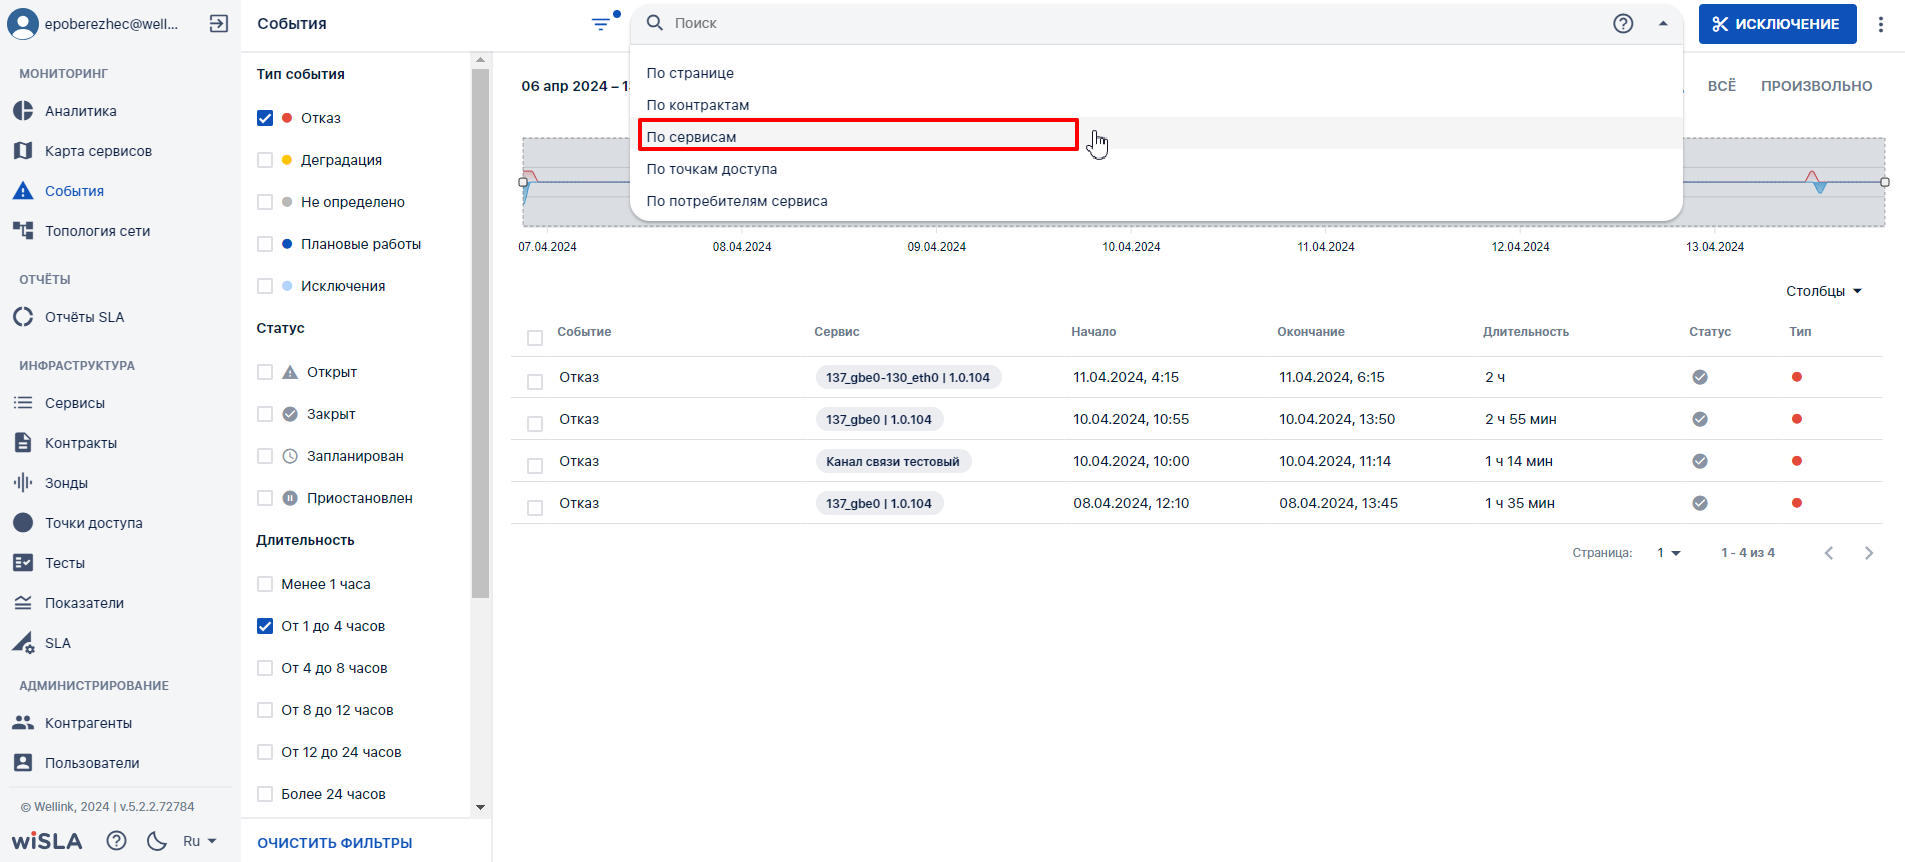1905x862 pixels.
Task: Click the user account avatar icon
Action: [x=23, y=24]
